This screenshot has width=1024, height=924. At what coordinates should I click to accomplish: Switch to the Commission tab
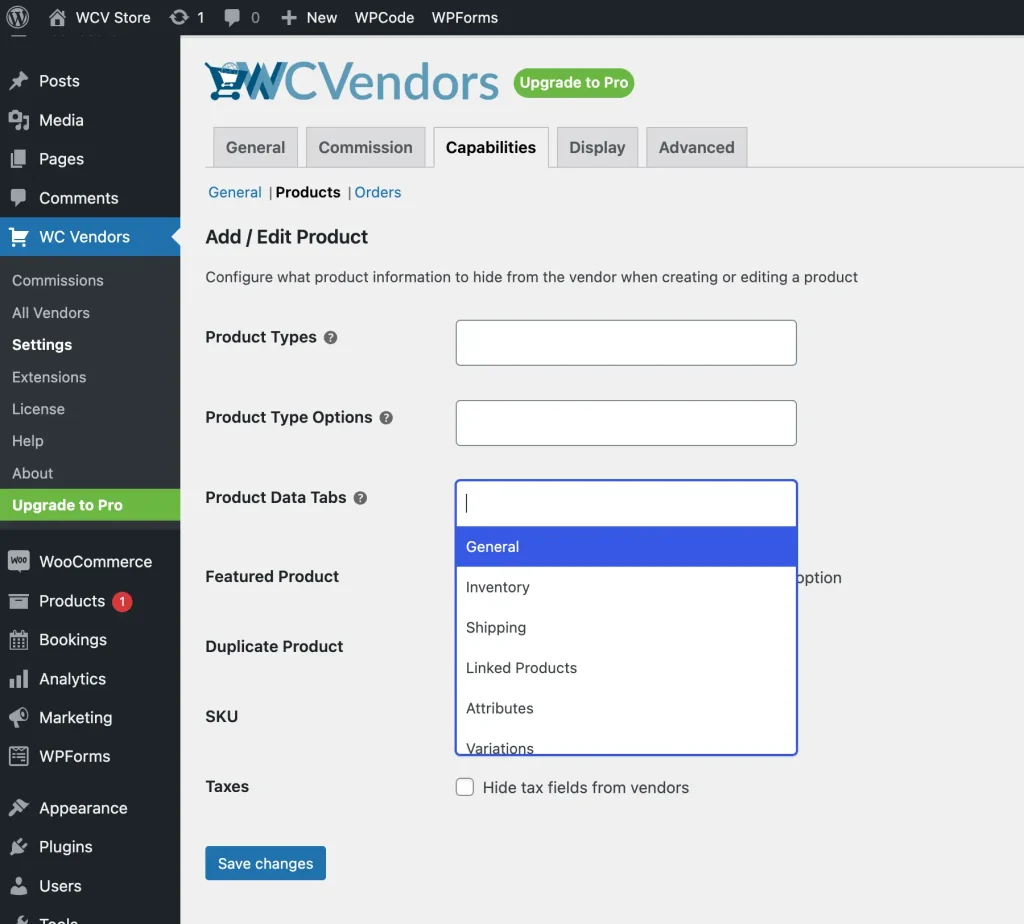coord(365,148)
